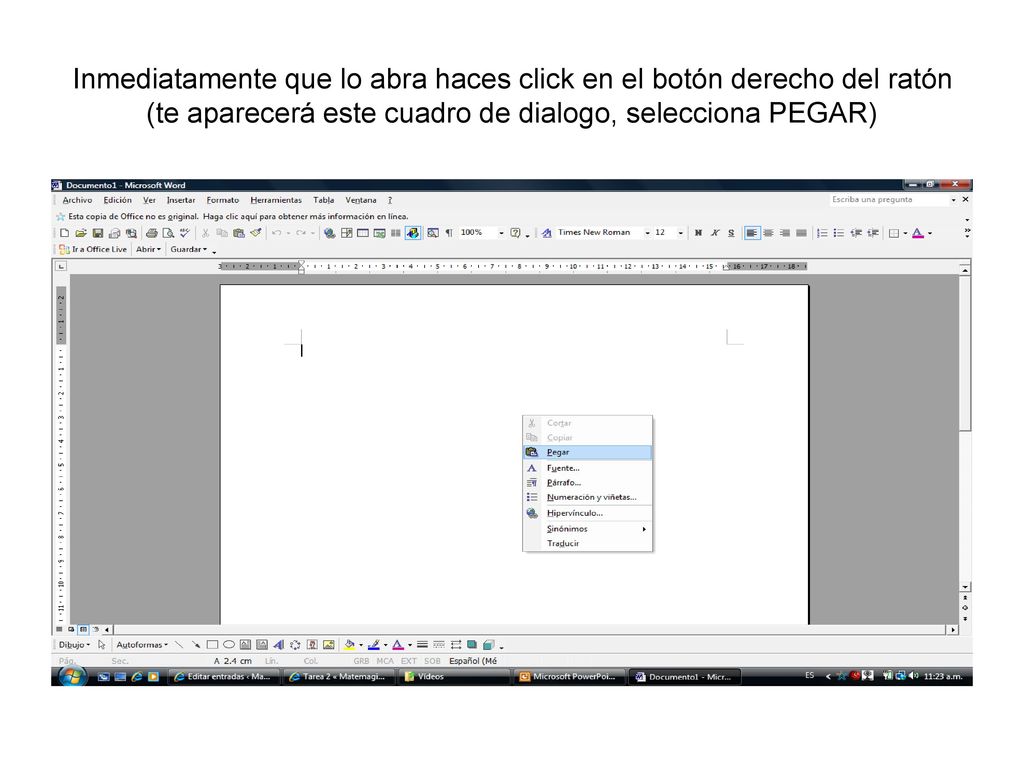Toggle Show/Hide paragraph marks
Screen dimensions: 1024x768
click(449, 233)
